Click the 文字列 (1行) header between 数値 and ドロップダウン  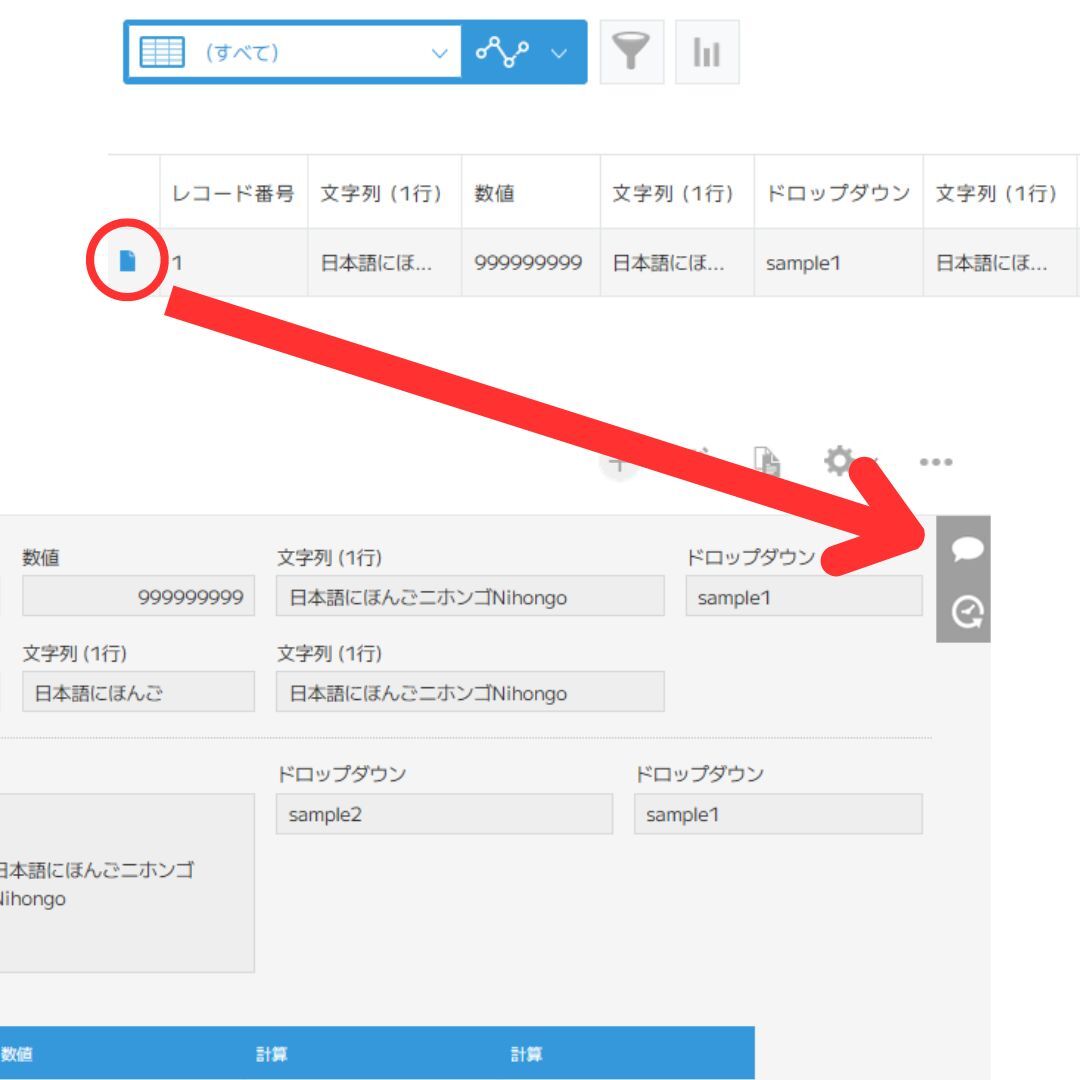coord(677,194)
